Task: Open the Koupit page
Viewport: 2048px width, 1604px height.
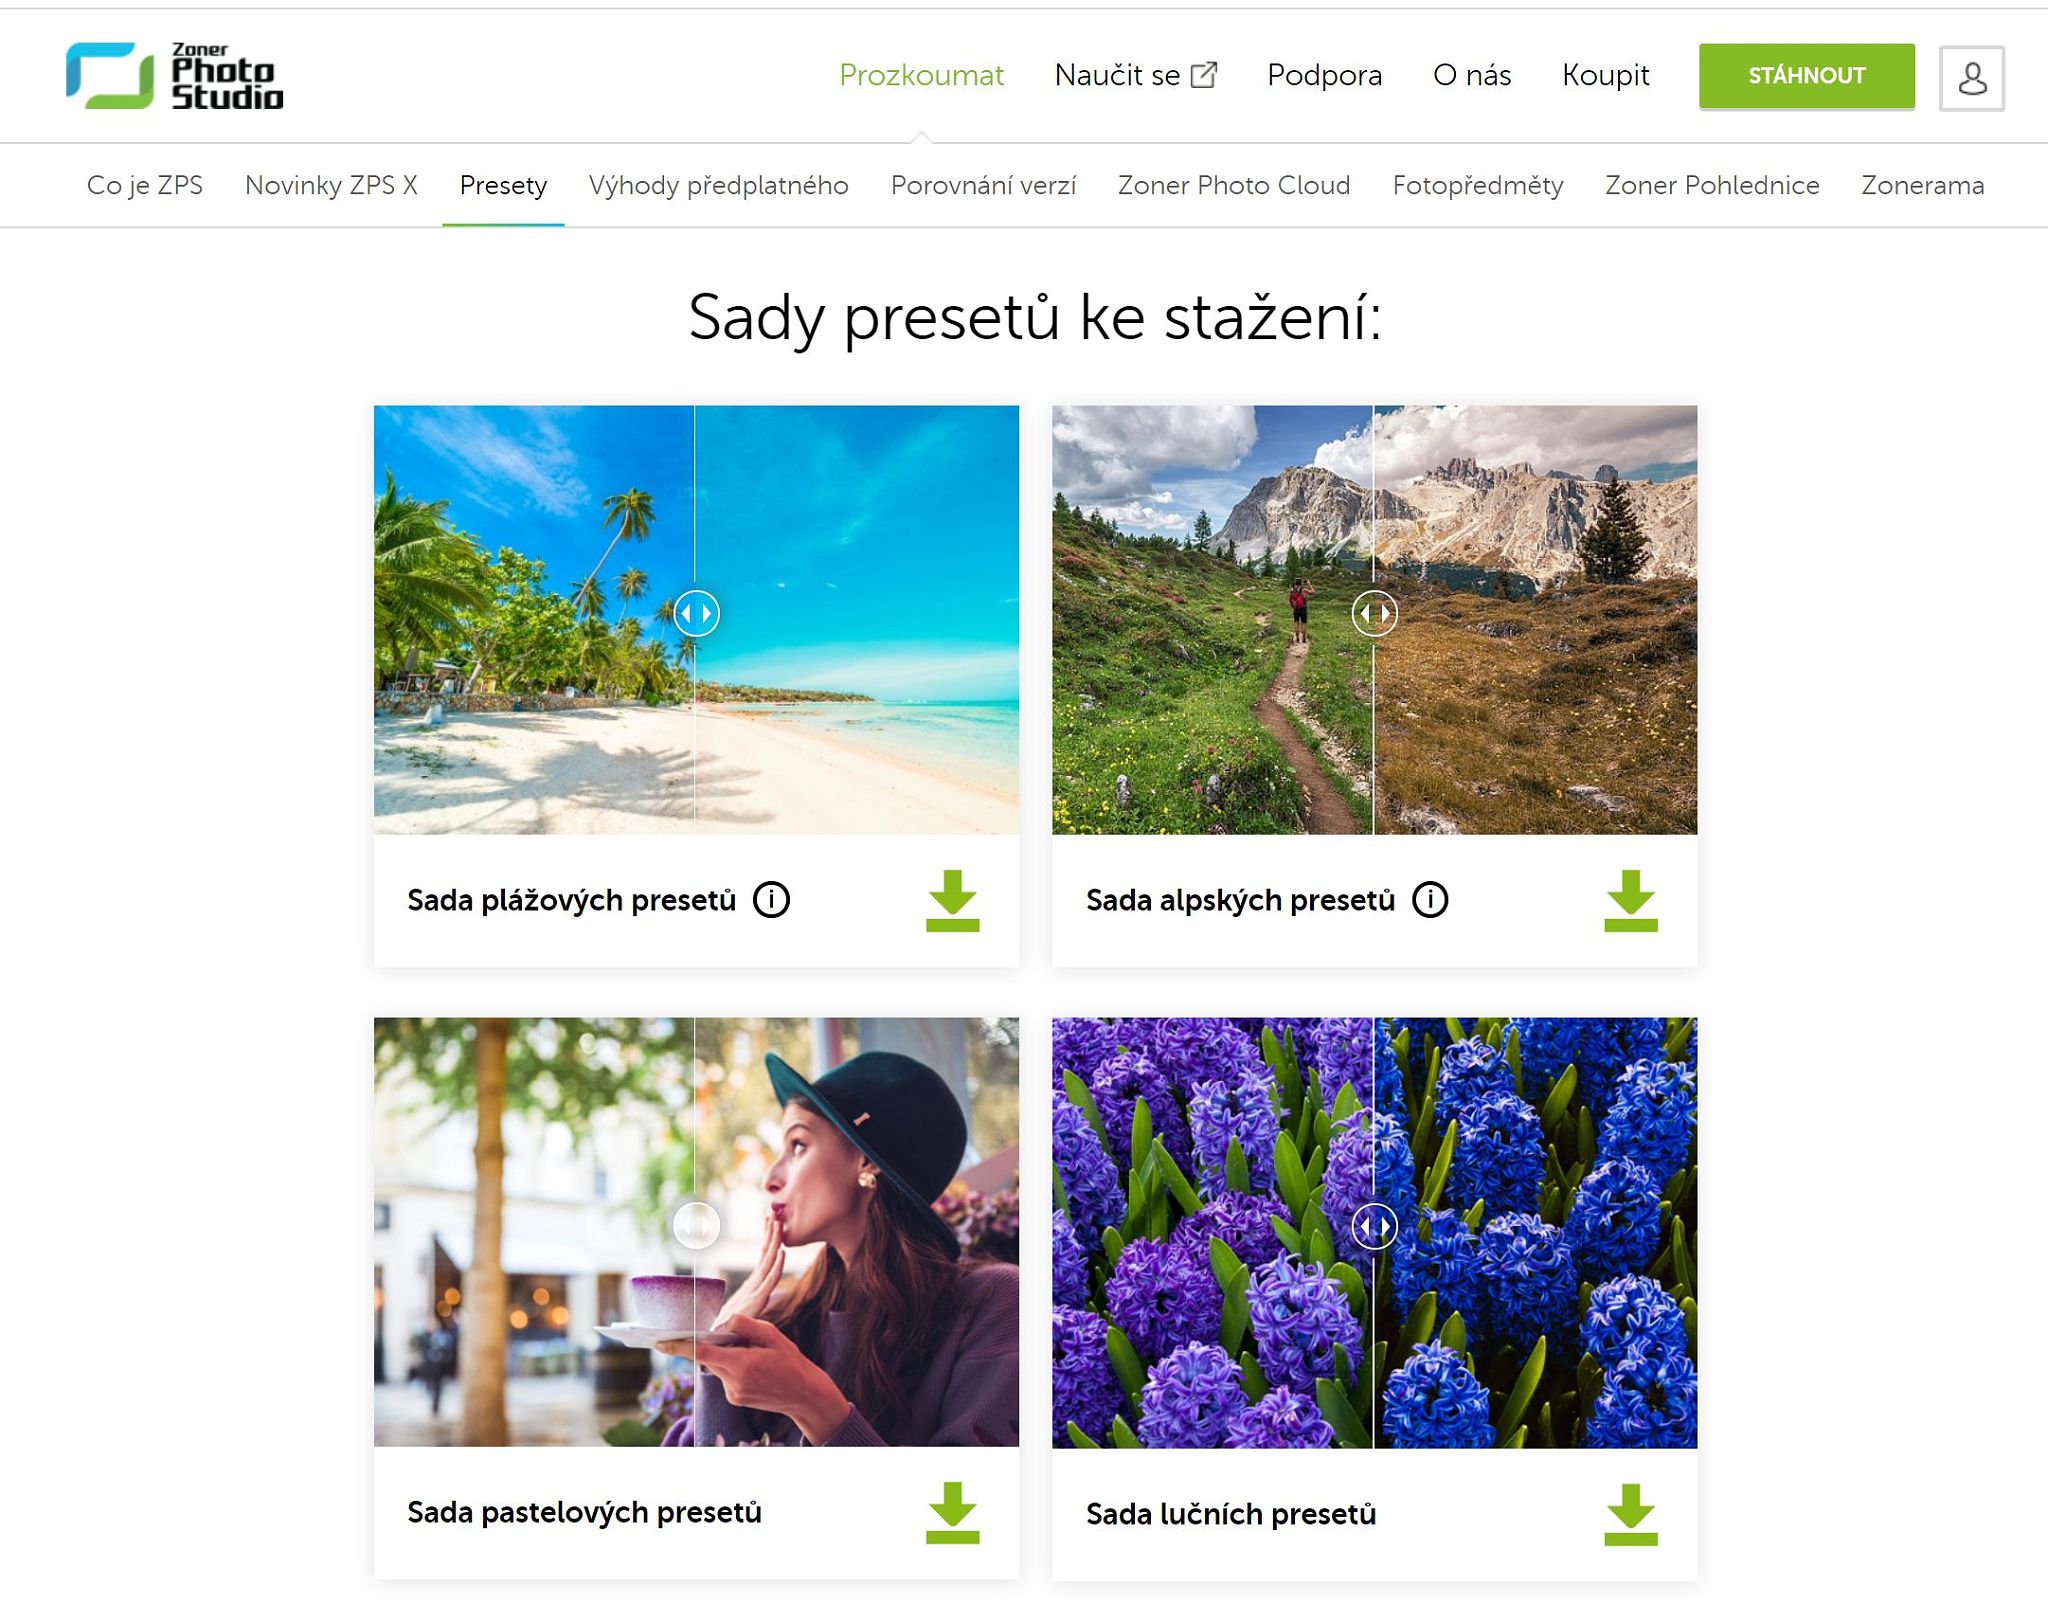Action: pyautogui.click(x=1605, y=75)
